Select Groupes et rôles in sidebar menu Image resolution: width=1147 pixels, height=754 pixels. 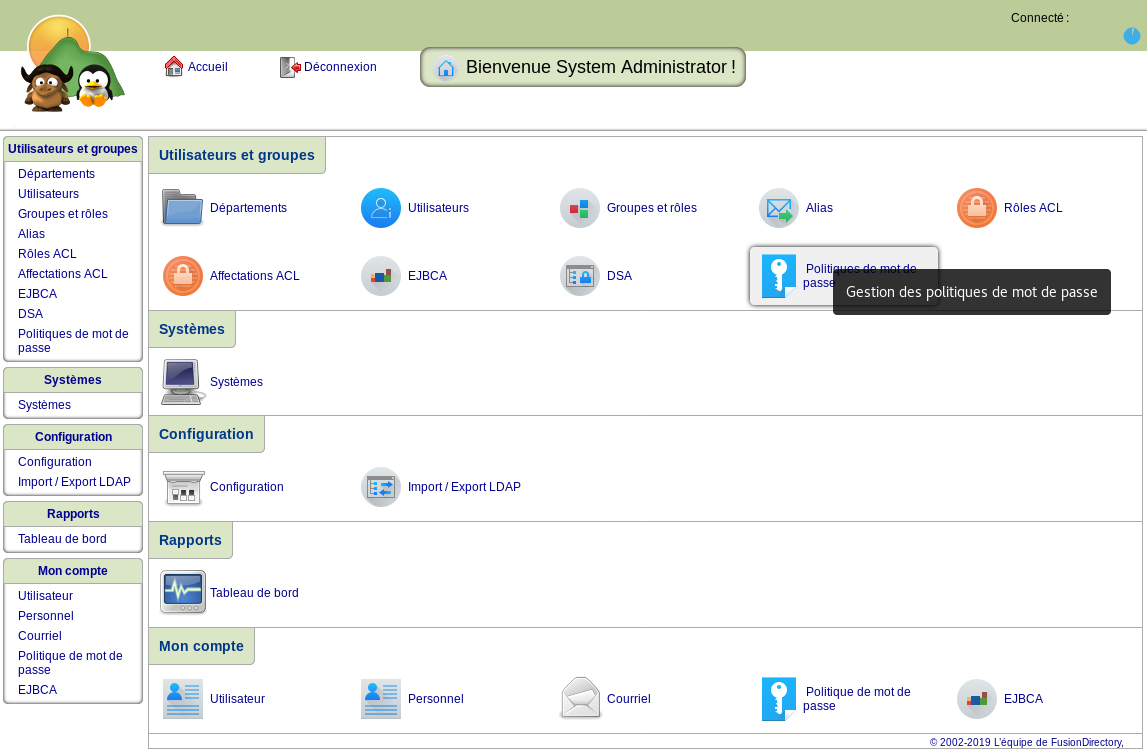tap(62, 214)
